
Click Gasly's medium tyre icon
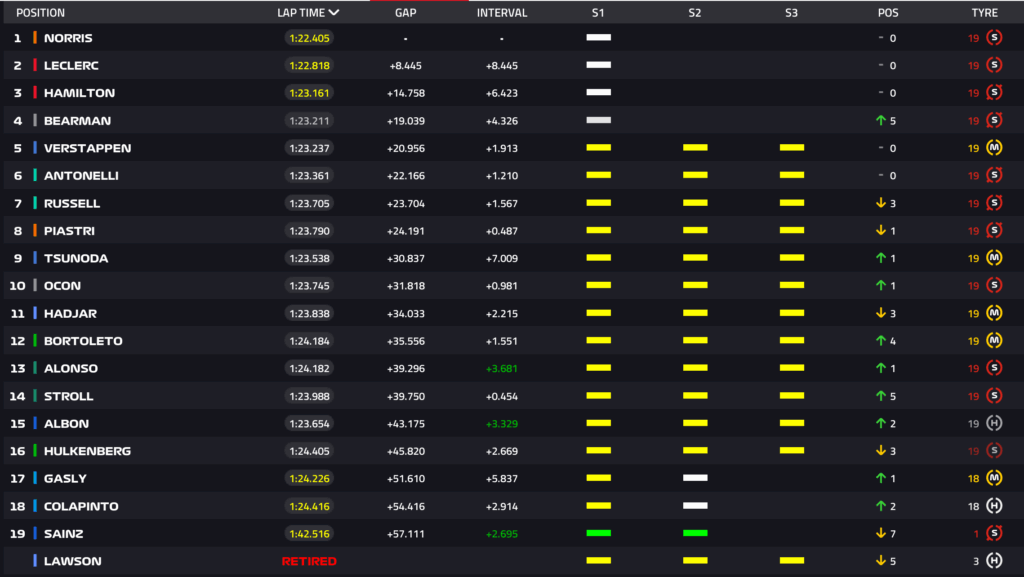point(994,479)
